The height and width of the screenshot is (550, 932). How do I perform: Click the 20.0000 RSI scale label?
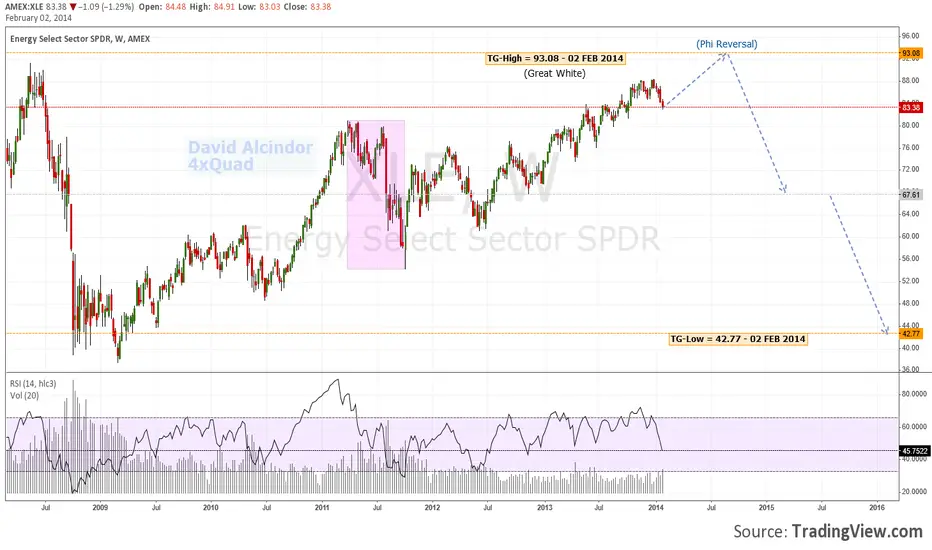pyautogui.click(x=914, y=492)
